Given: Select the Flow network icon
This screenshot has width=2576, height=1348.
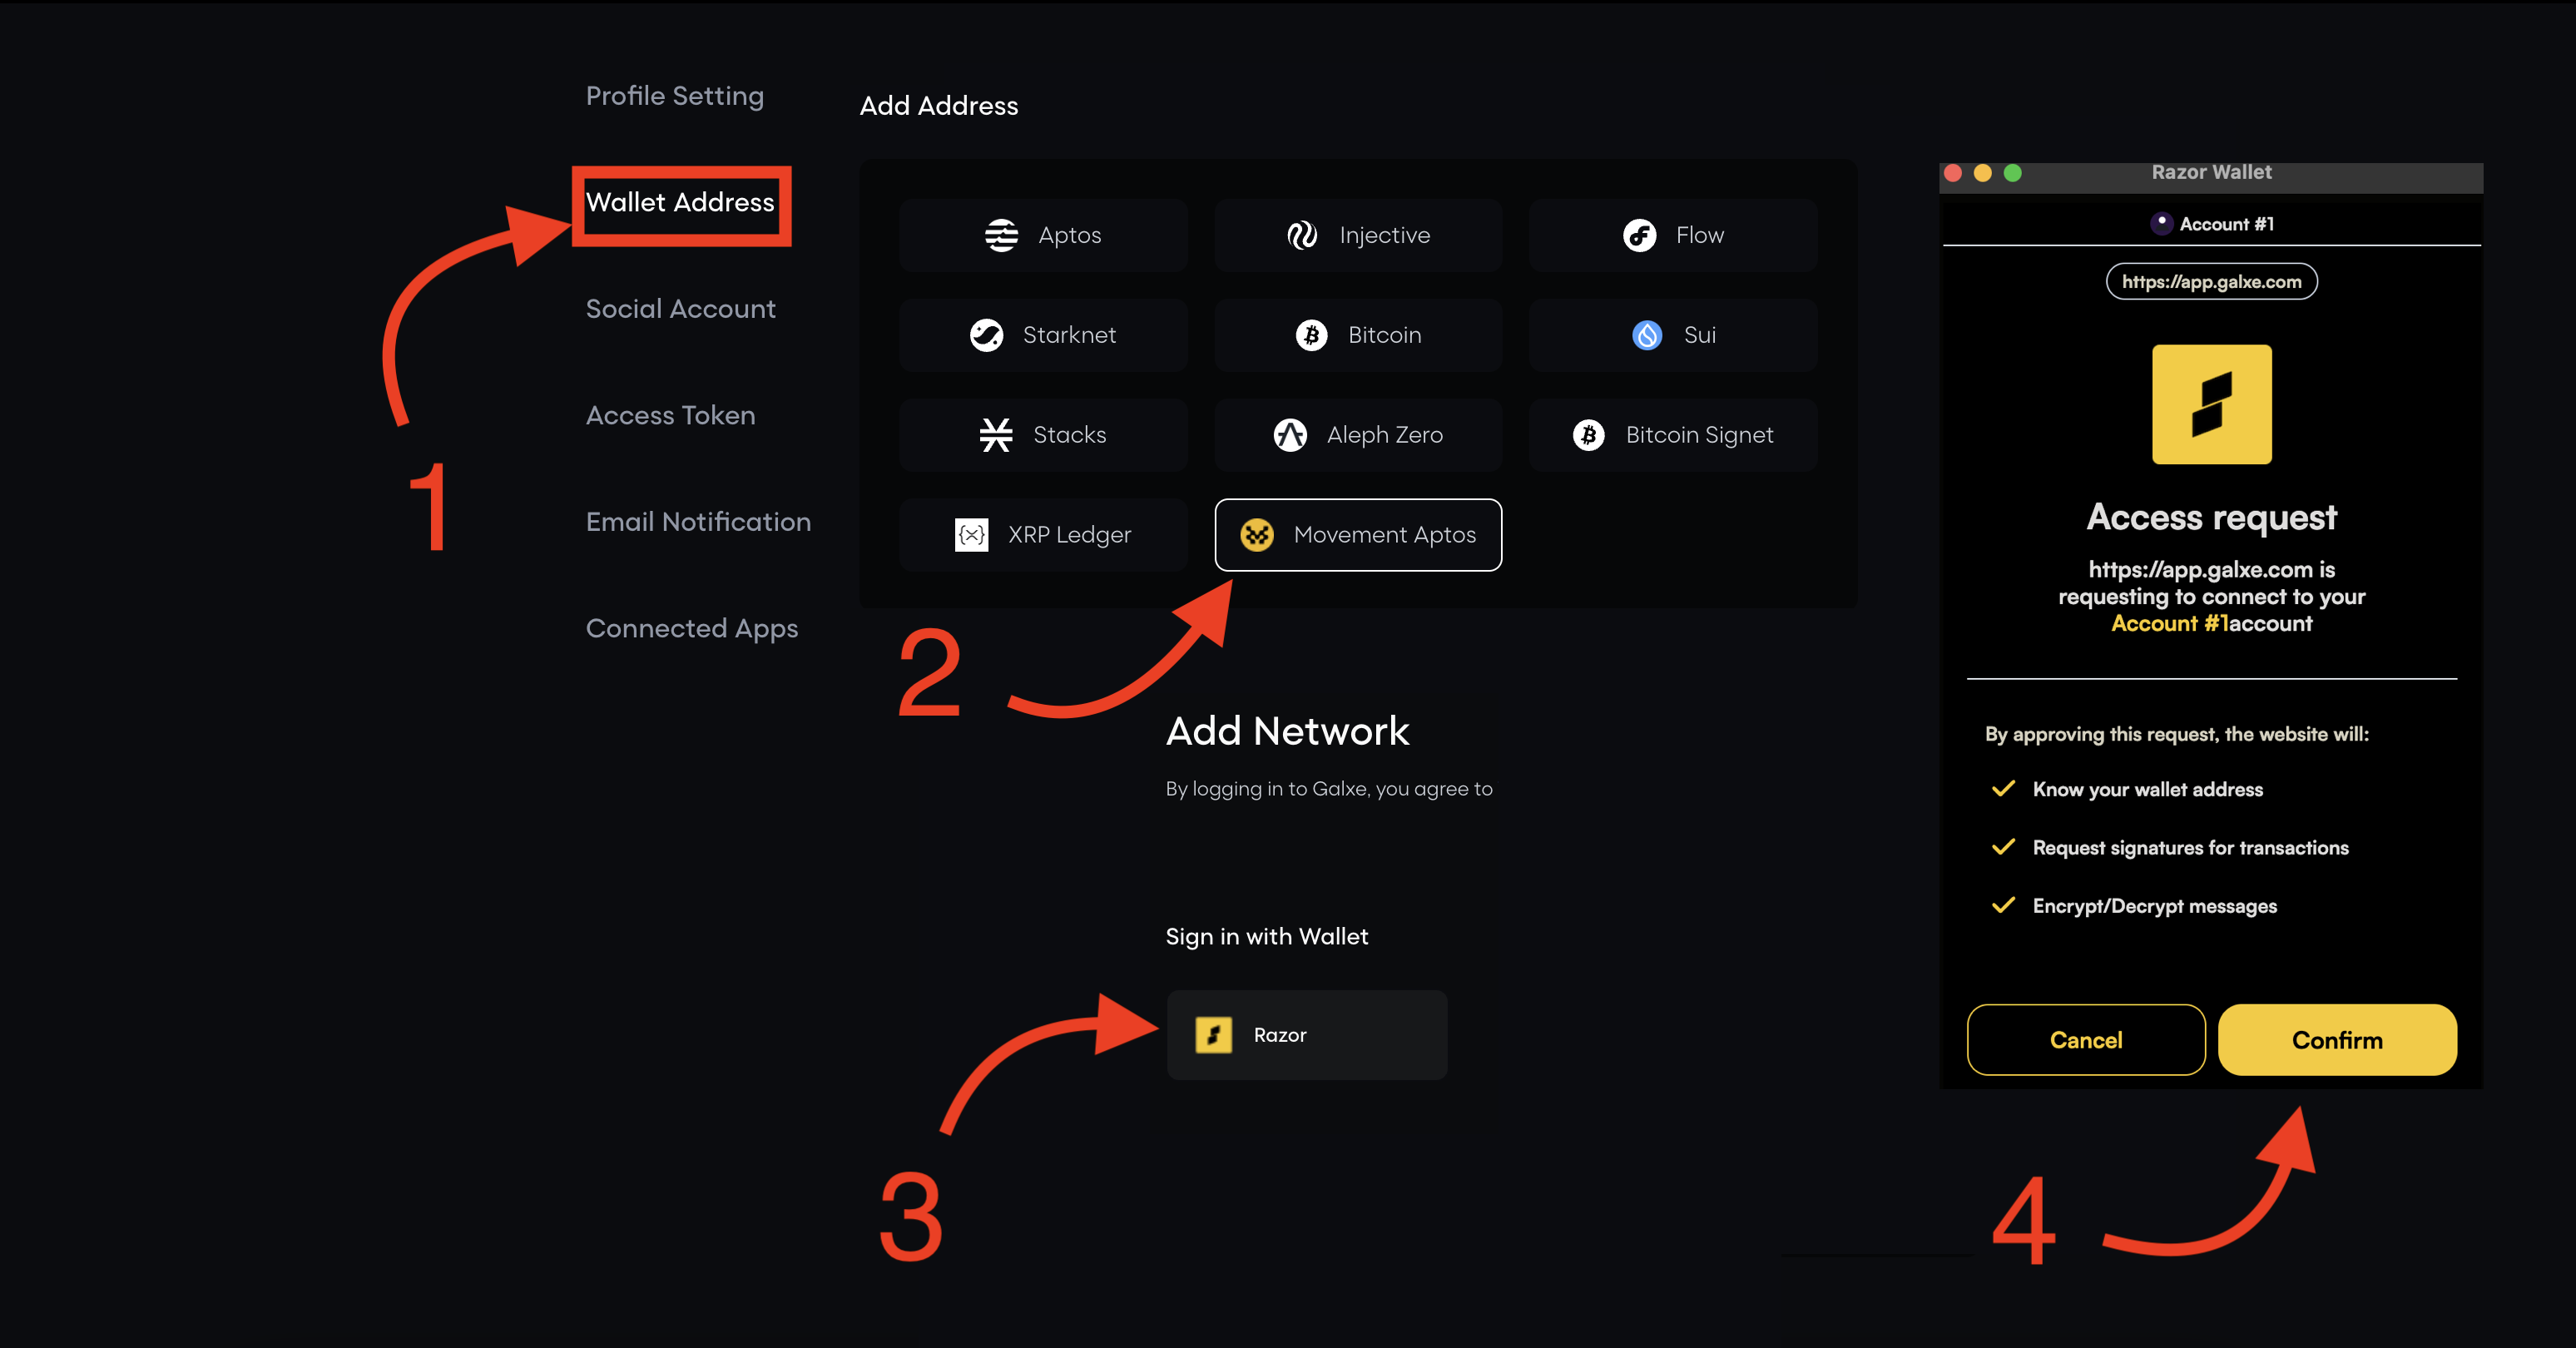Looking at the screenshot, I should 1639,235.
